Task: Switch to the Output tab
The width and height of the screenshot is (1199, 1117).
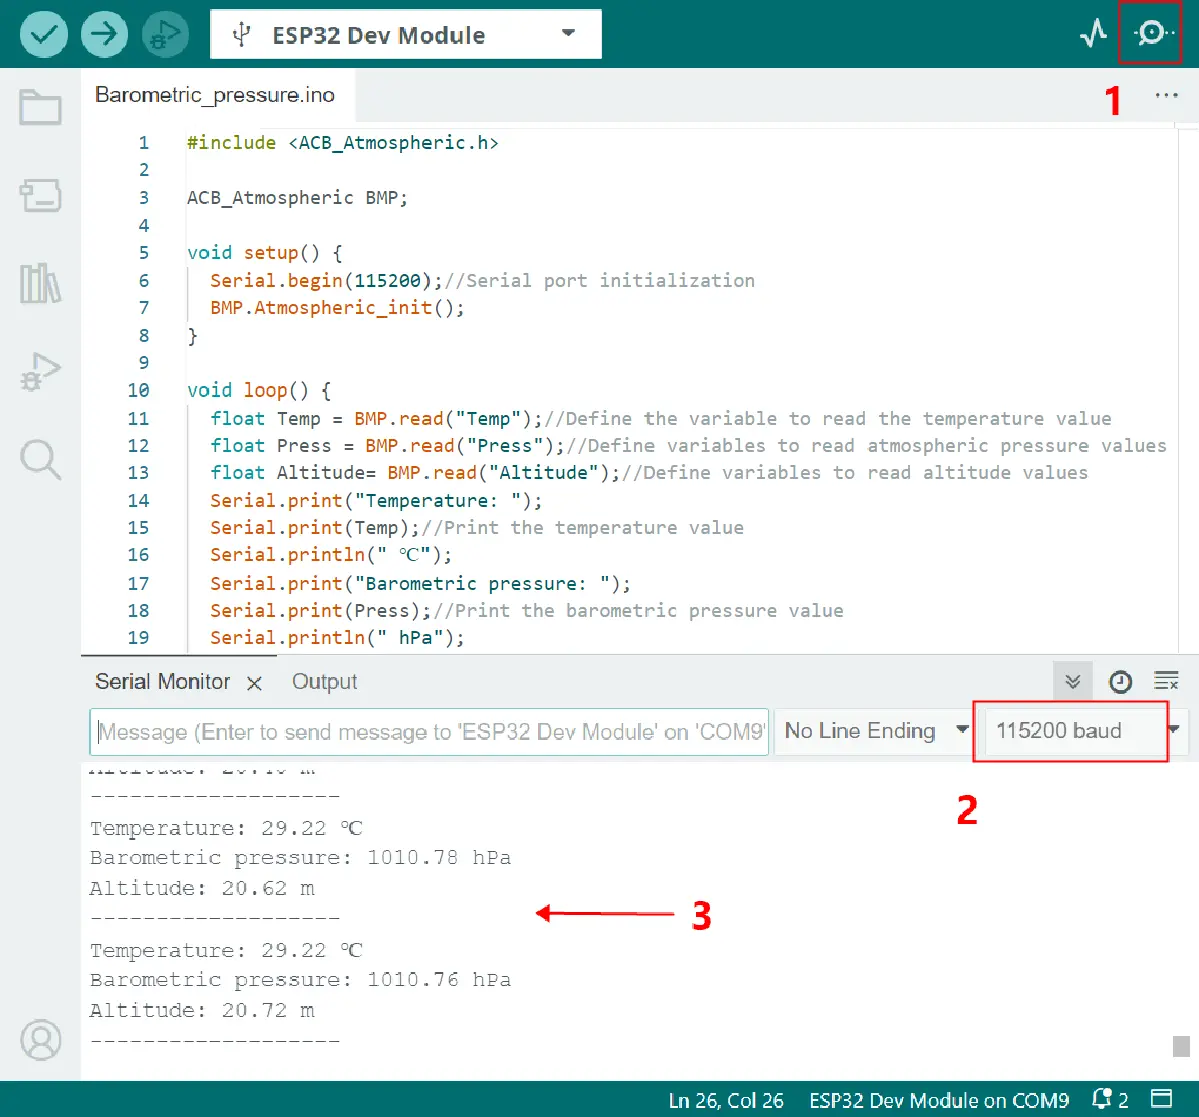Action: pos(324,682)
